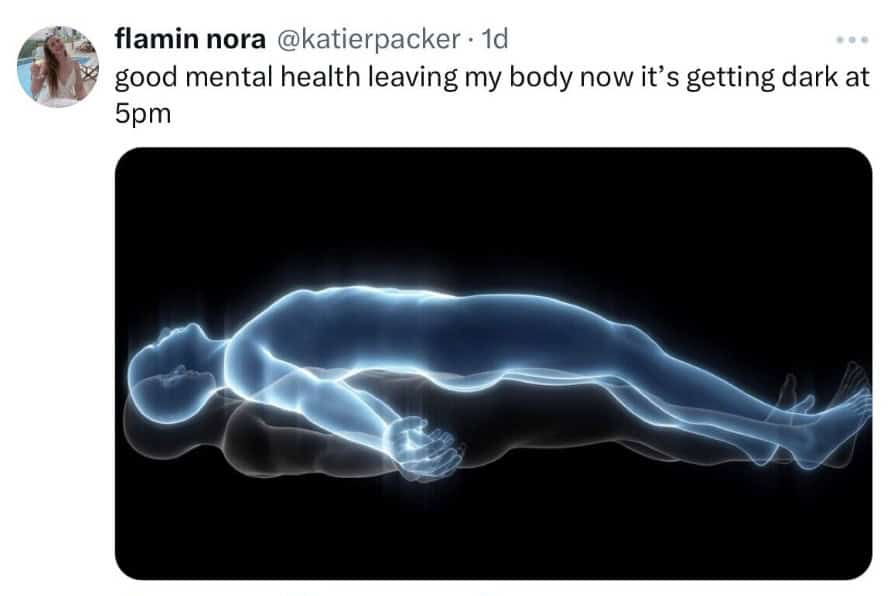The height and width of the screenshot is (596, 890).
Task: Open the attached glowing body image
Action: [x=493, y=363]
